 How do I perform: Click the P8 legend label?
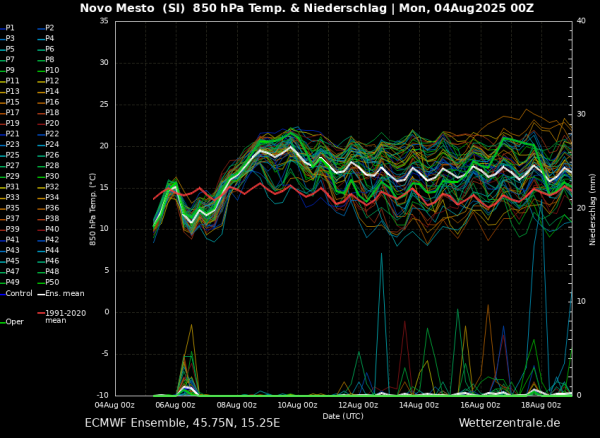(50, 60)
